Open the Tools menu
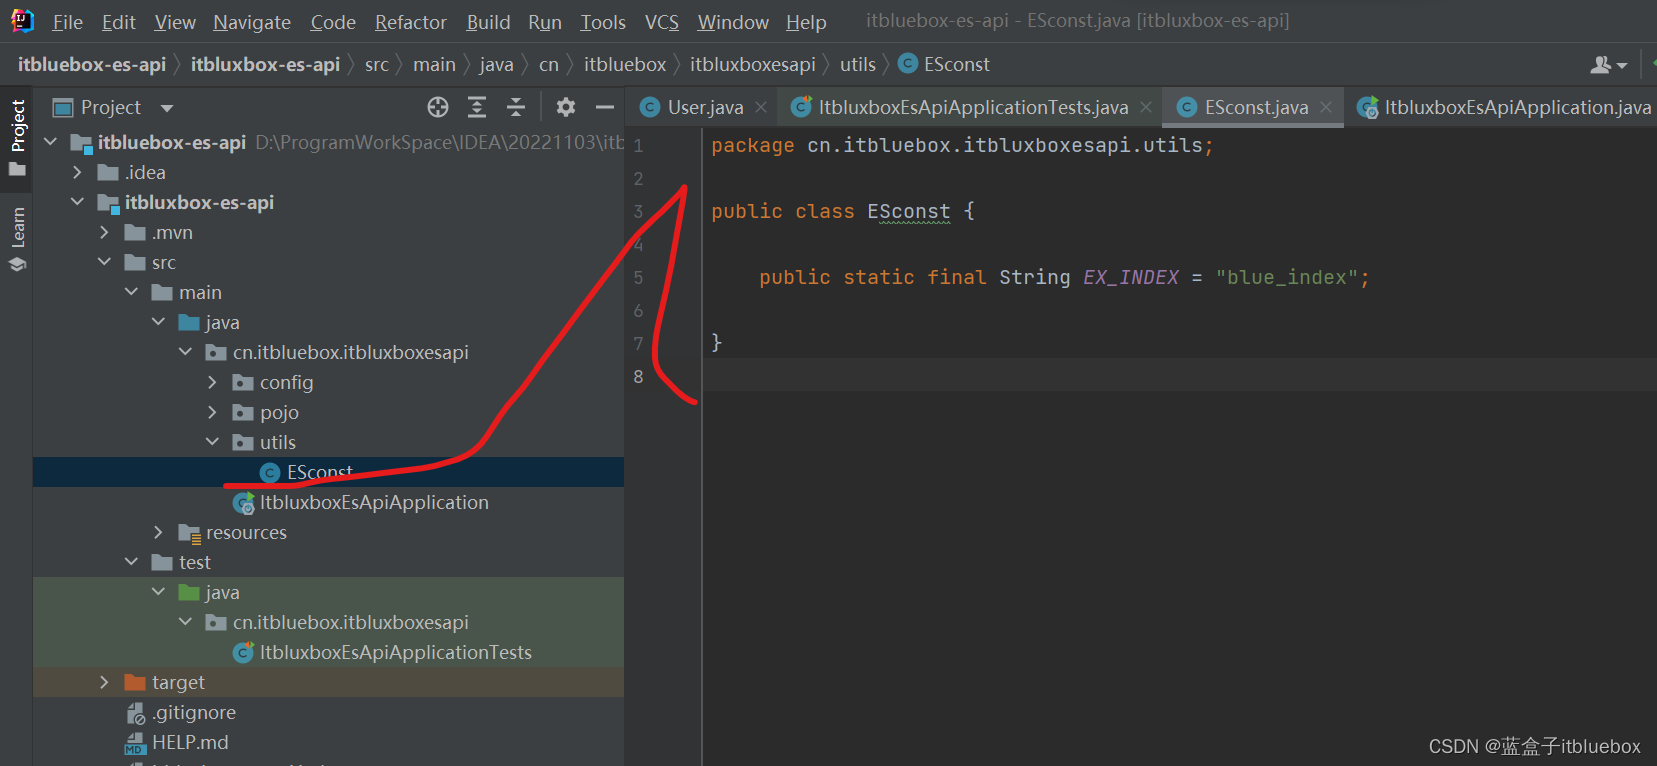1657x766 pixels. [x=603, y=22]
